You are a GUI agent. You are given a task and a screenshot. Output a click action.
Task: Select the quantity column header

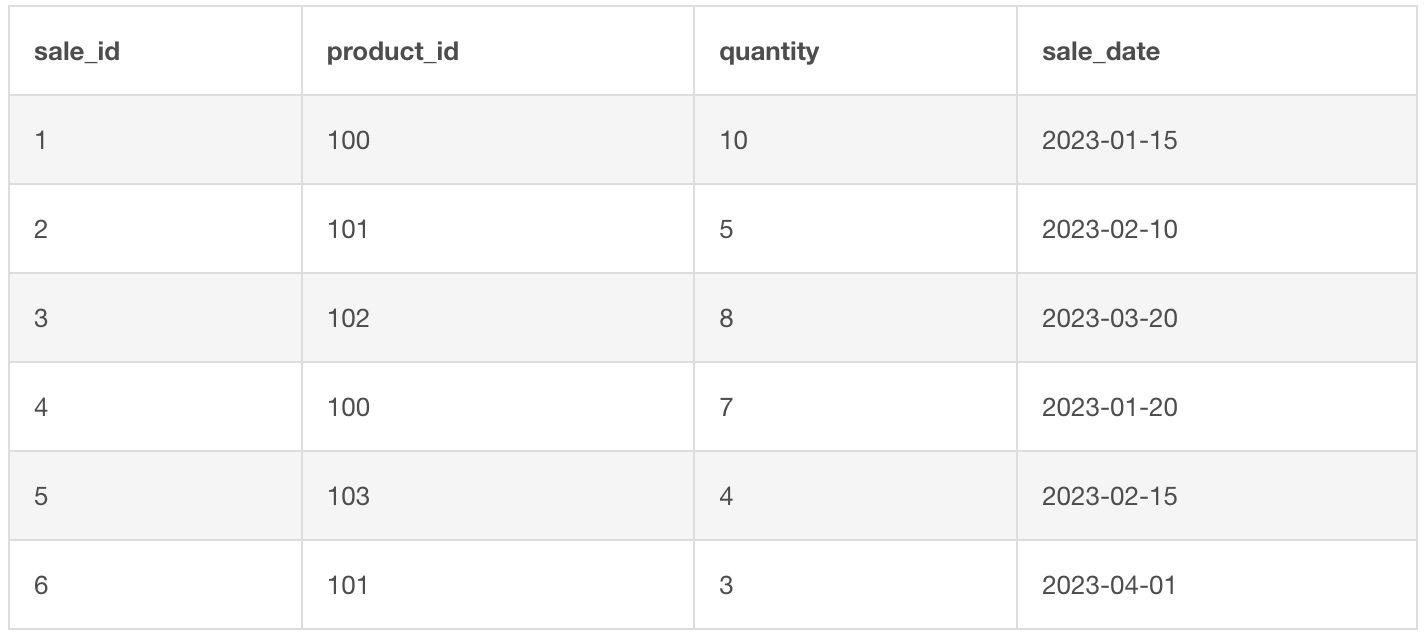[768, 52]
